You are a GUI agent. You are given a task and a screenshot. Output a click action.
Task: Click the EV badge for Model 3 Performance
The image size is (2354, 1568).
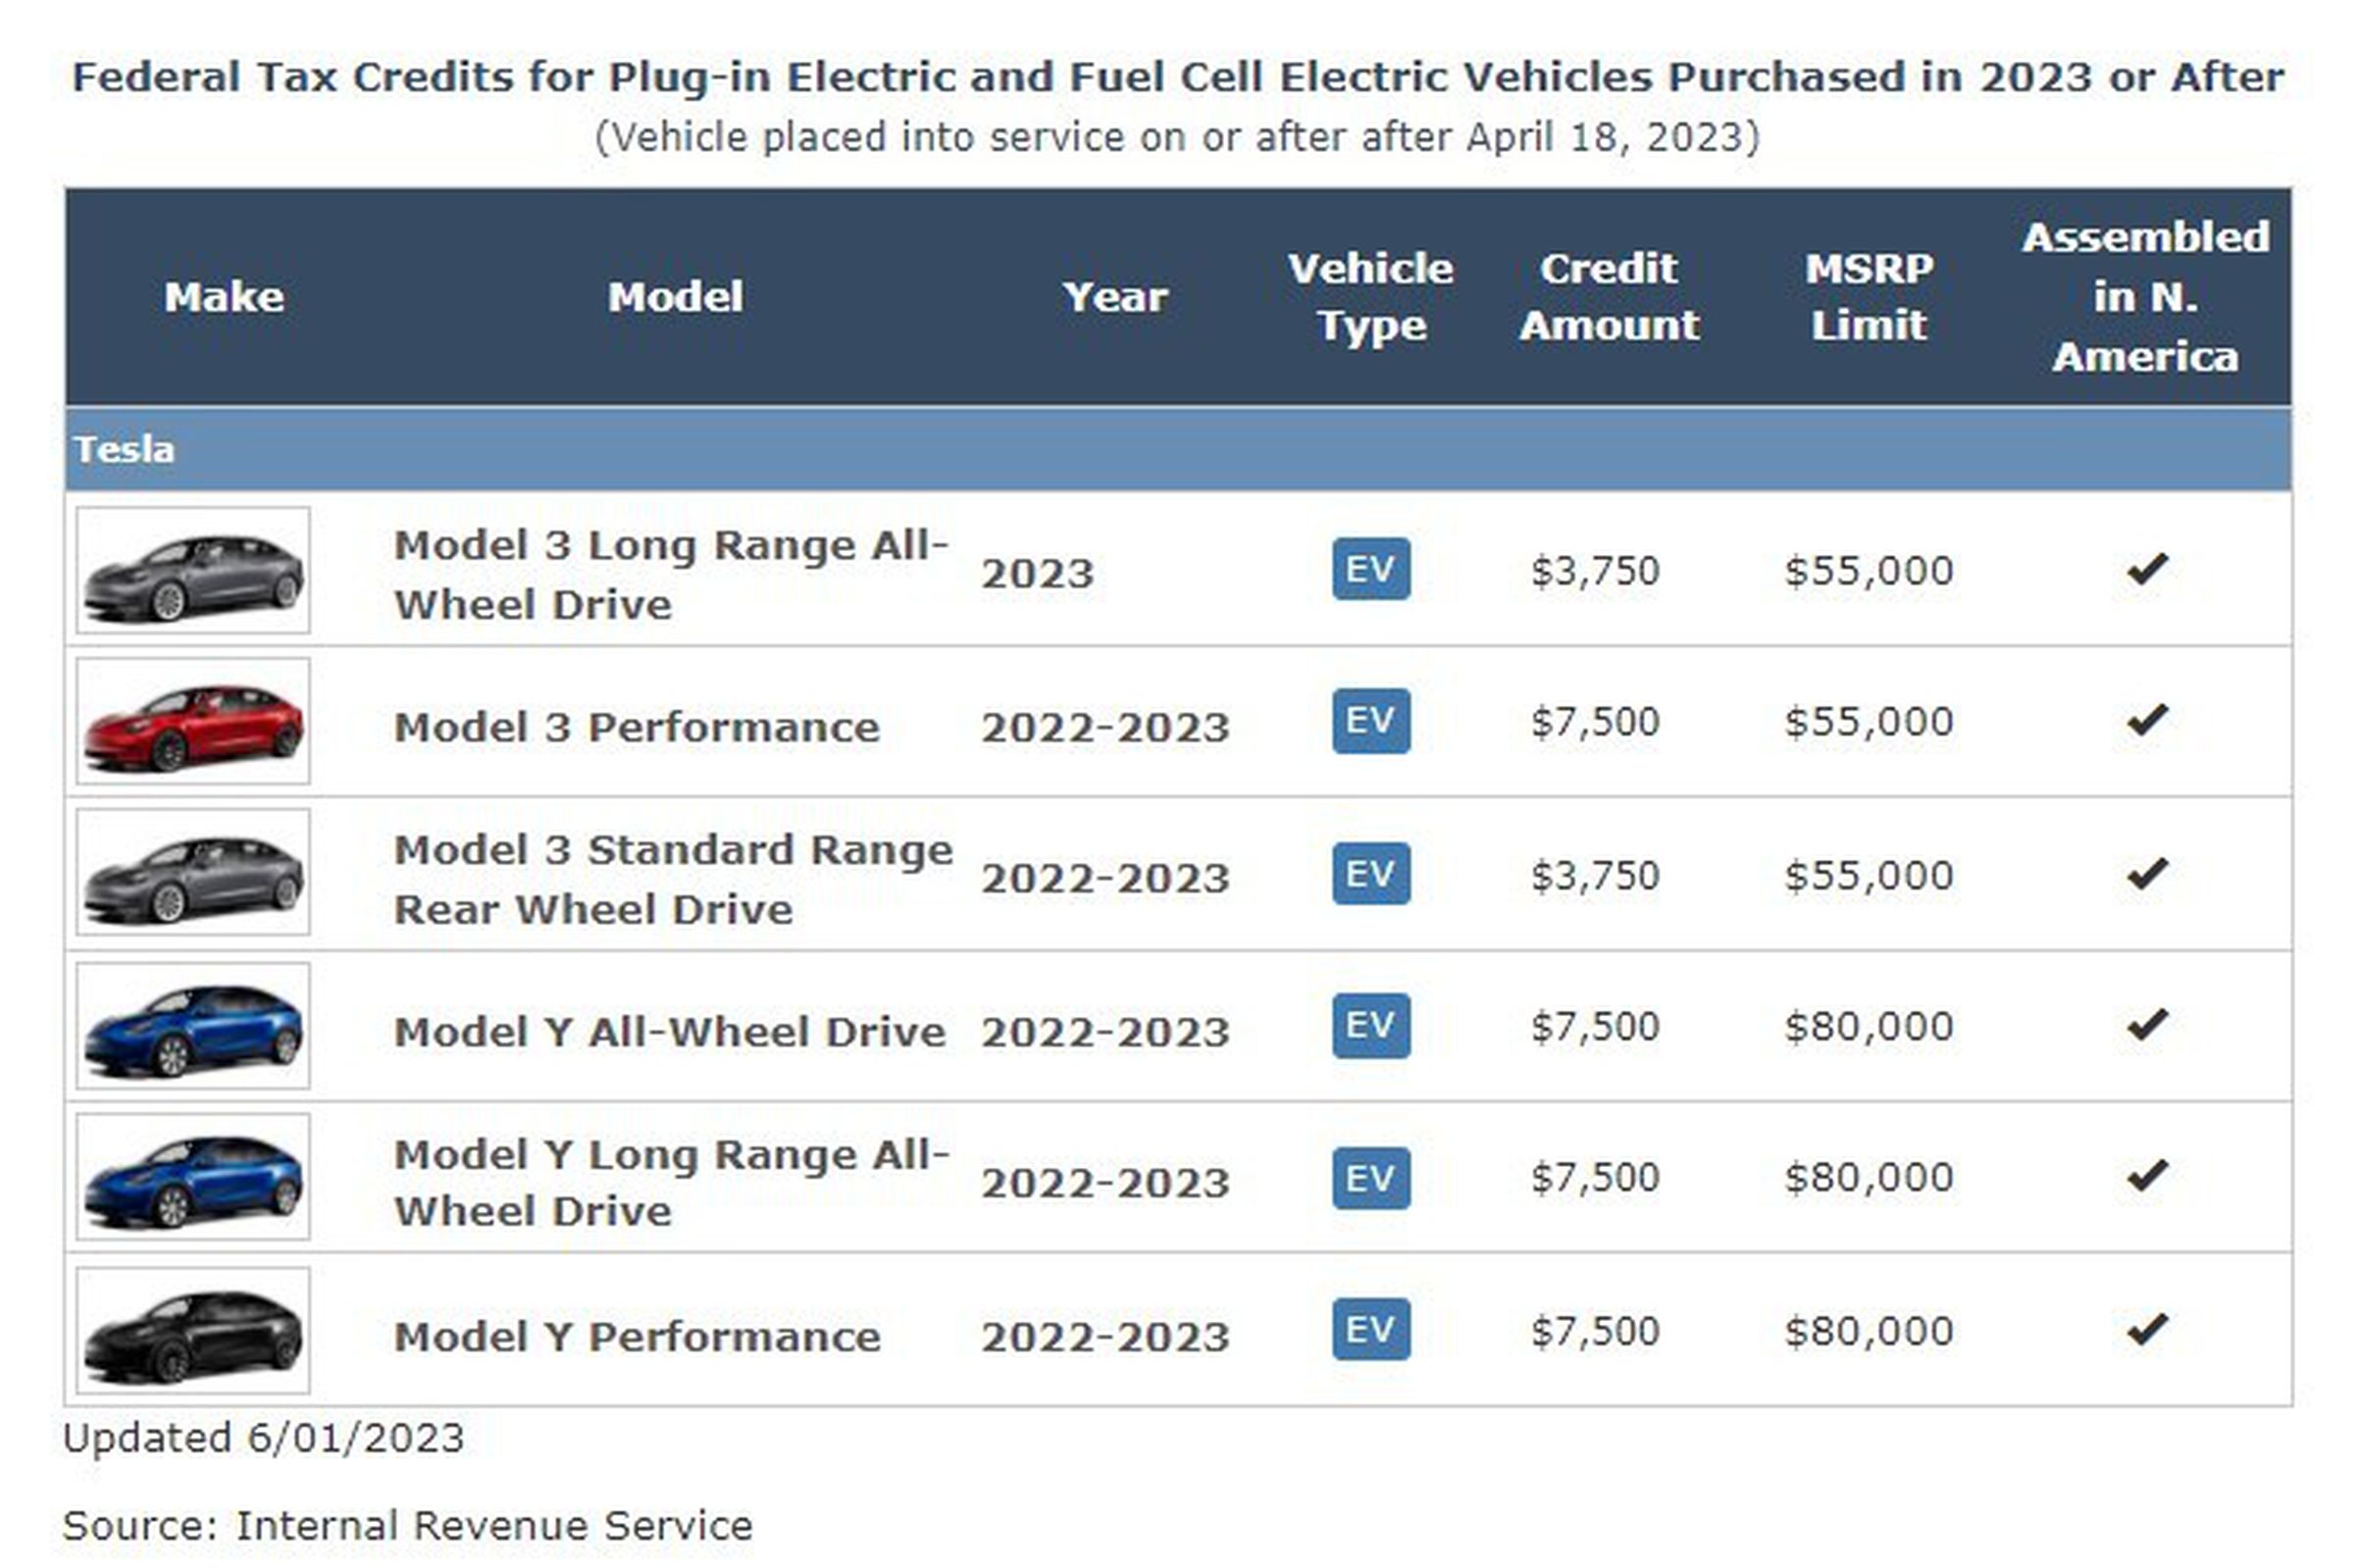coord(1370,721)
